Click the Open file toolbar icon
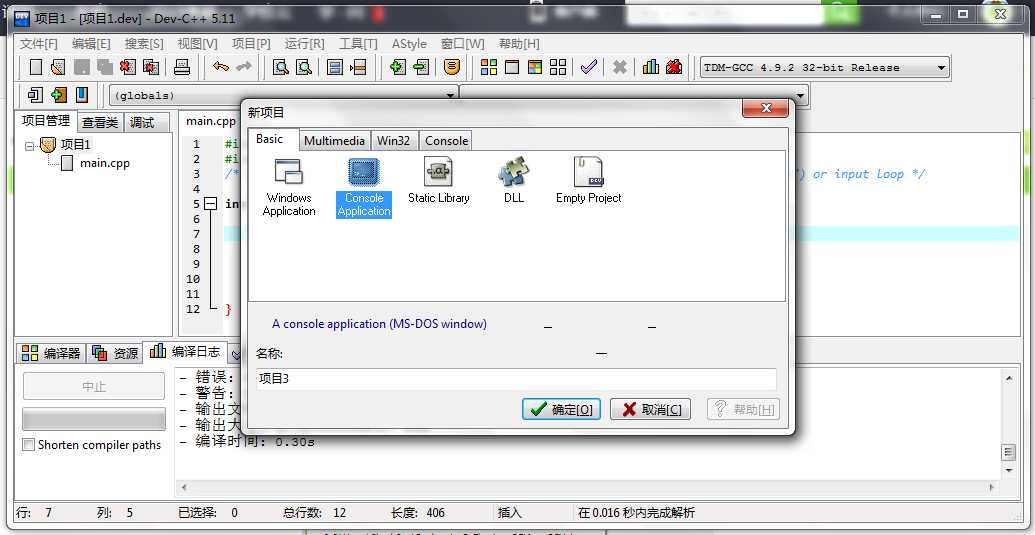This screenshot has height=535, width=1035. point(58,67)
